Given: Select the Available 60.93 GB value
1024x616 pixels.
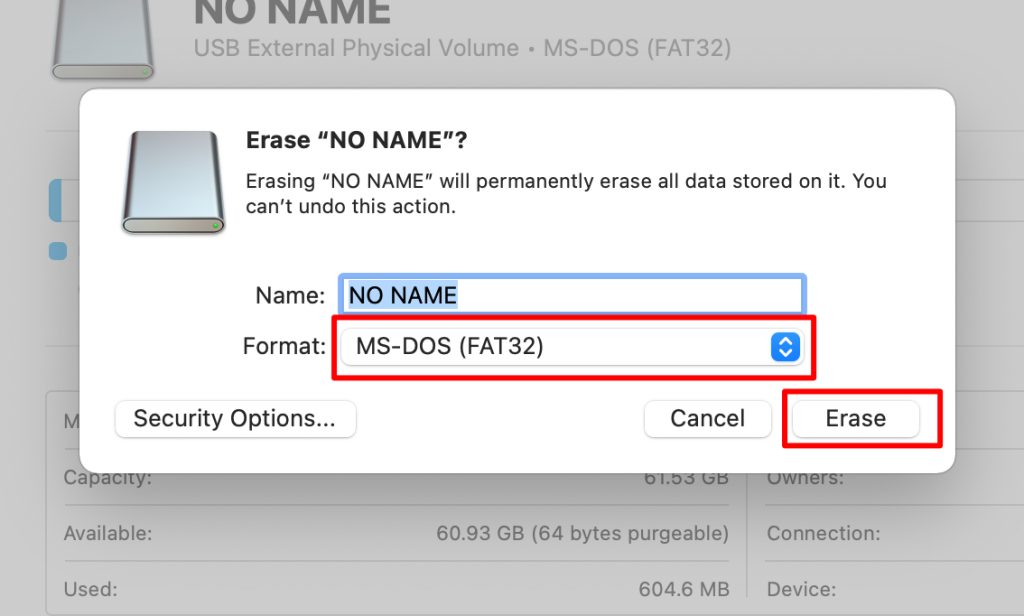Looking at the screenshot, I should click(583, 534).
